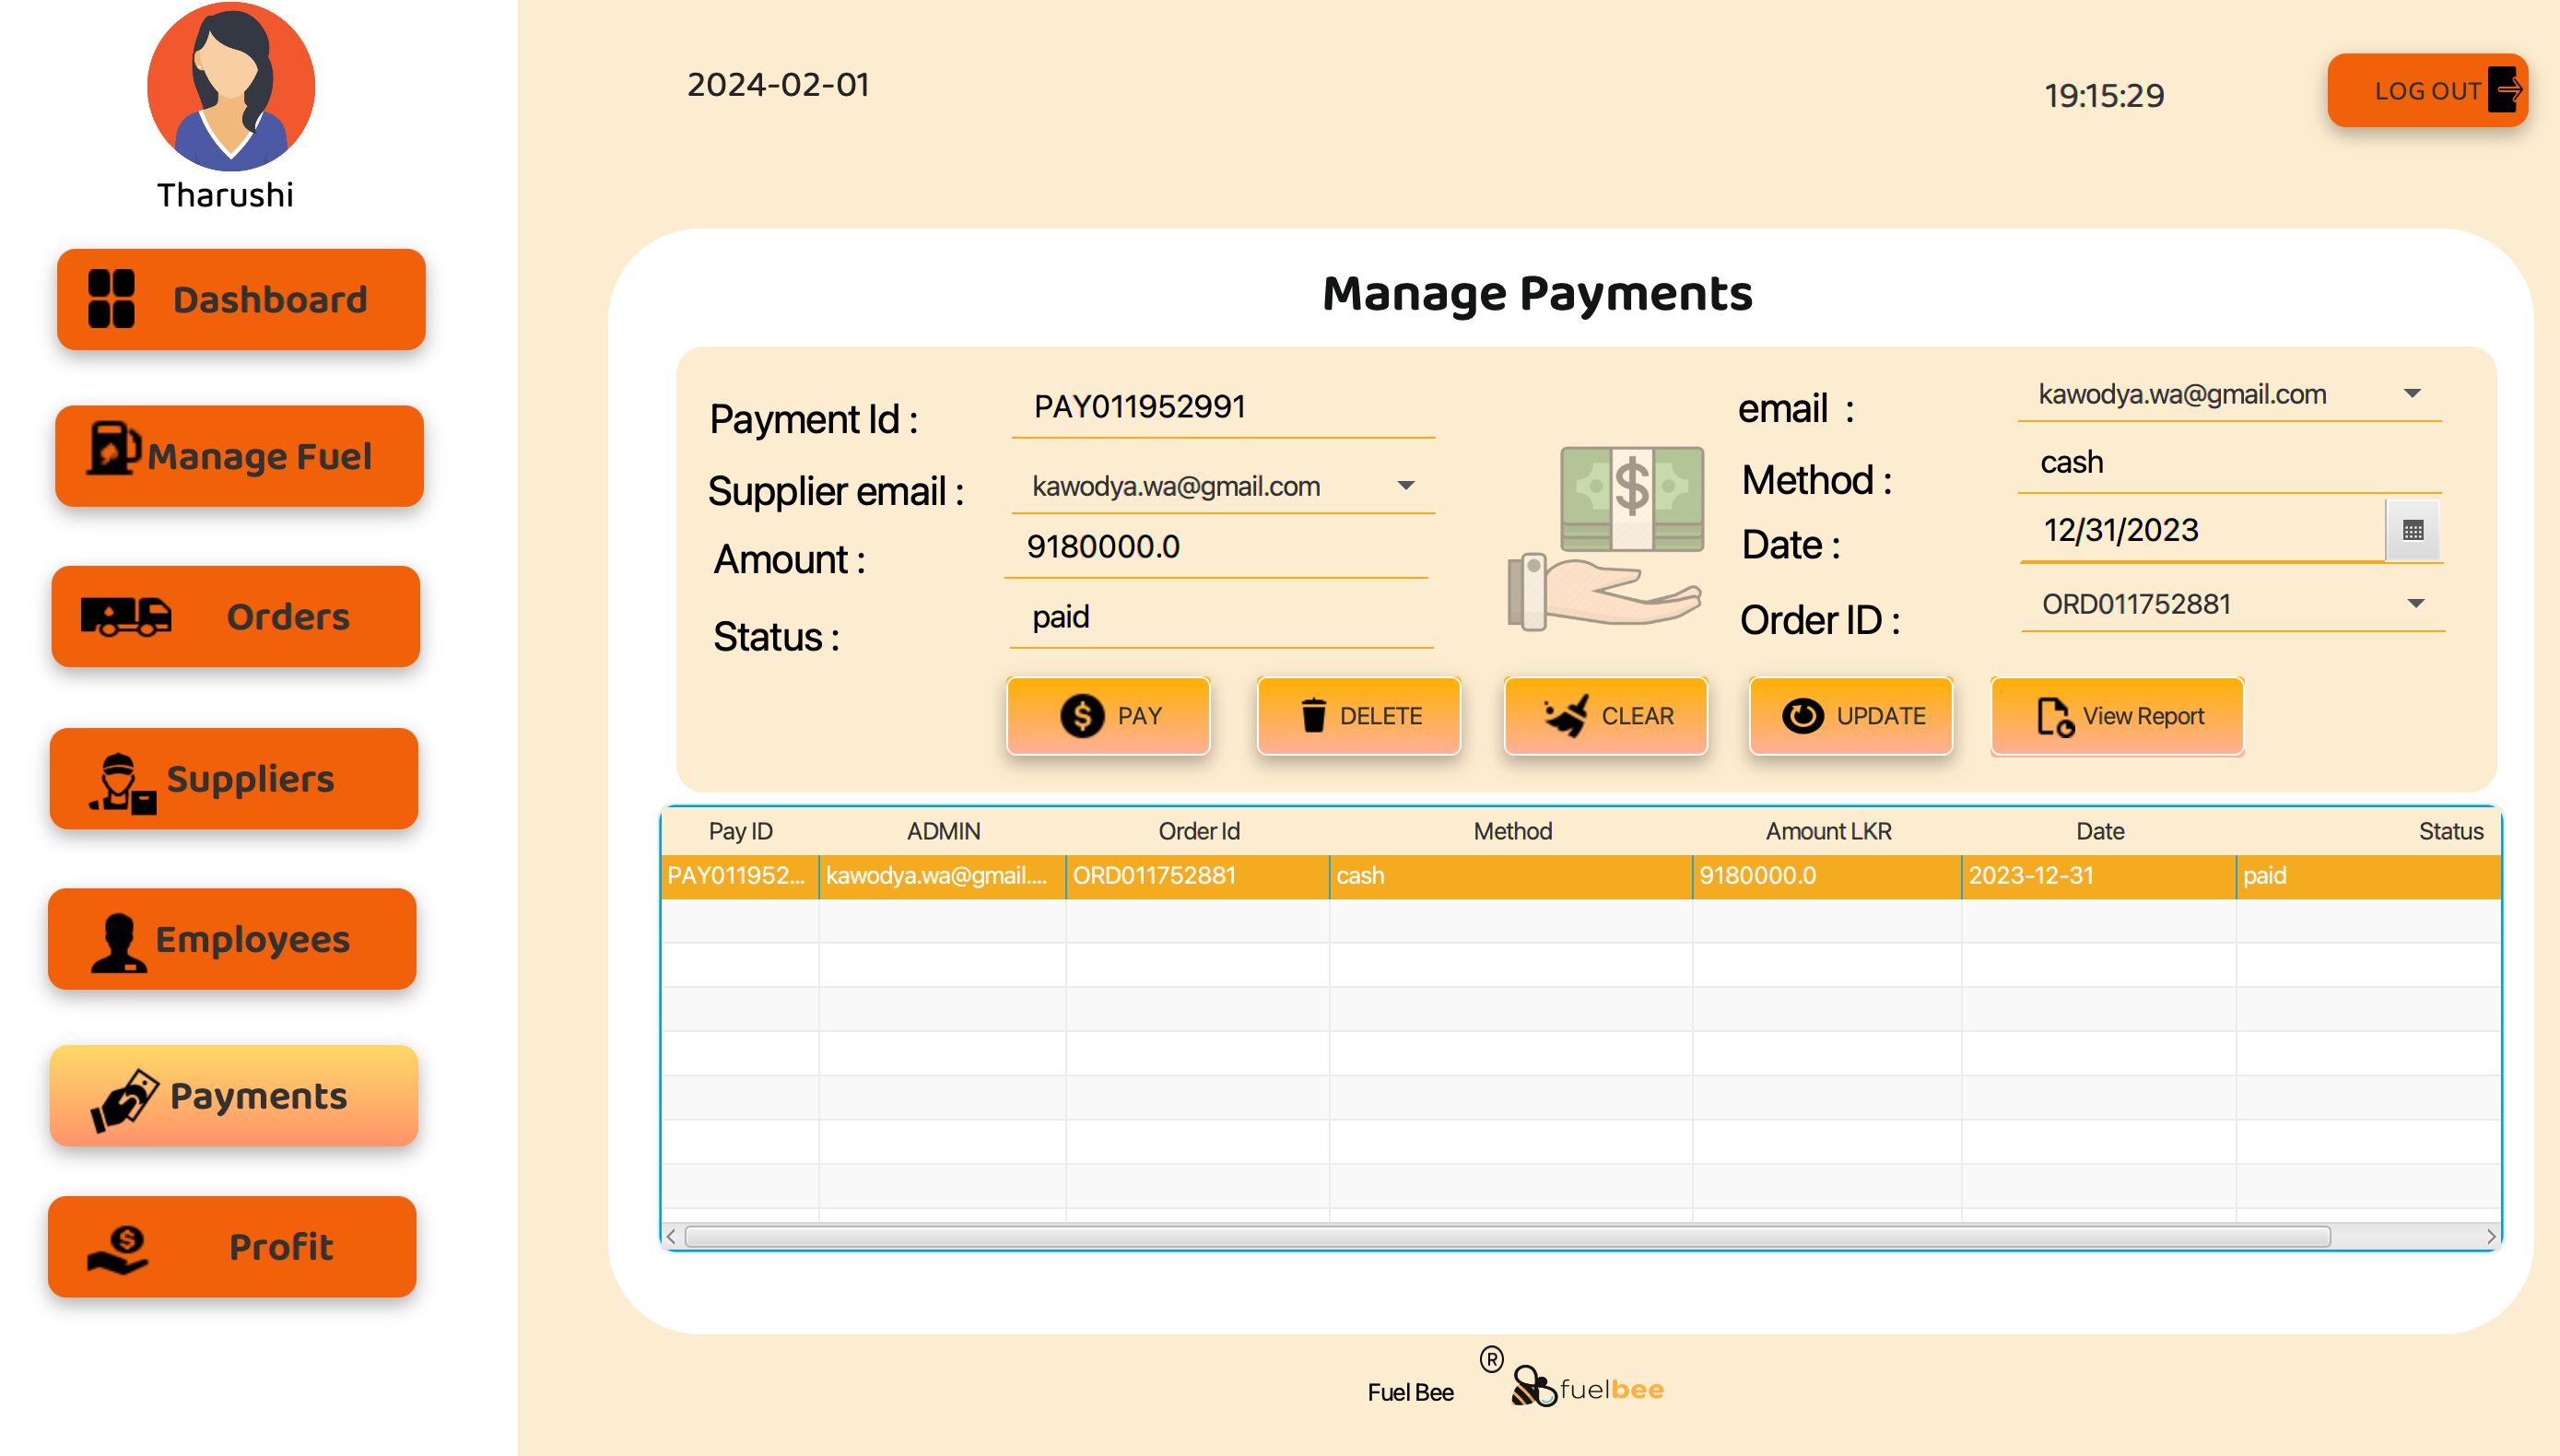Select the paid cell in table row
Screen dimensions: 2560x1456
point(2369,876)
